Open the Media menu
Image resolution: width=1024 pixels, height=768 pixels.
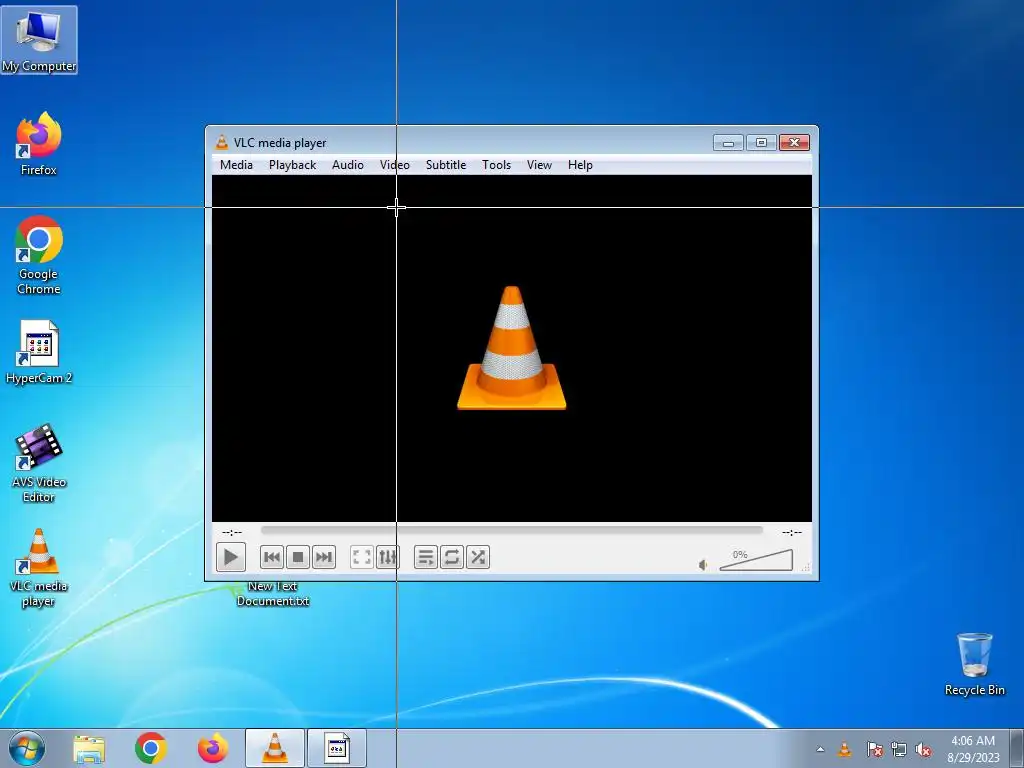[236, 165]
